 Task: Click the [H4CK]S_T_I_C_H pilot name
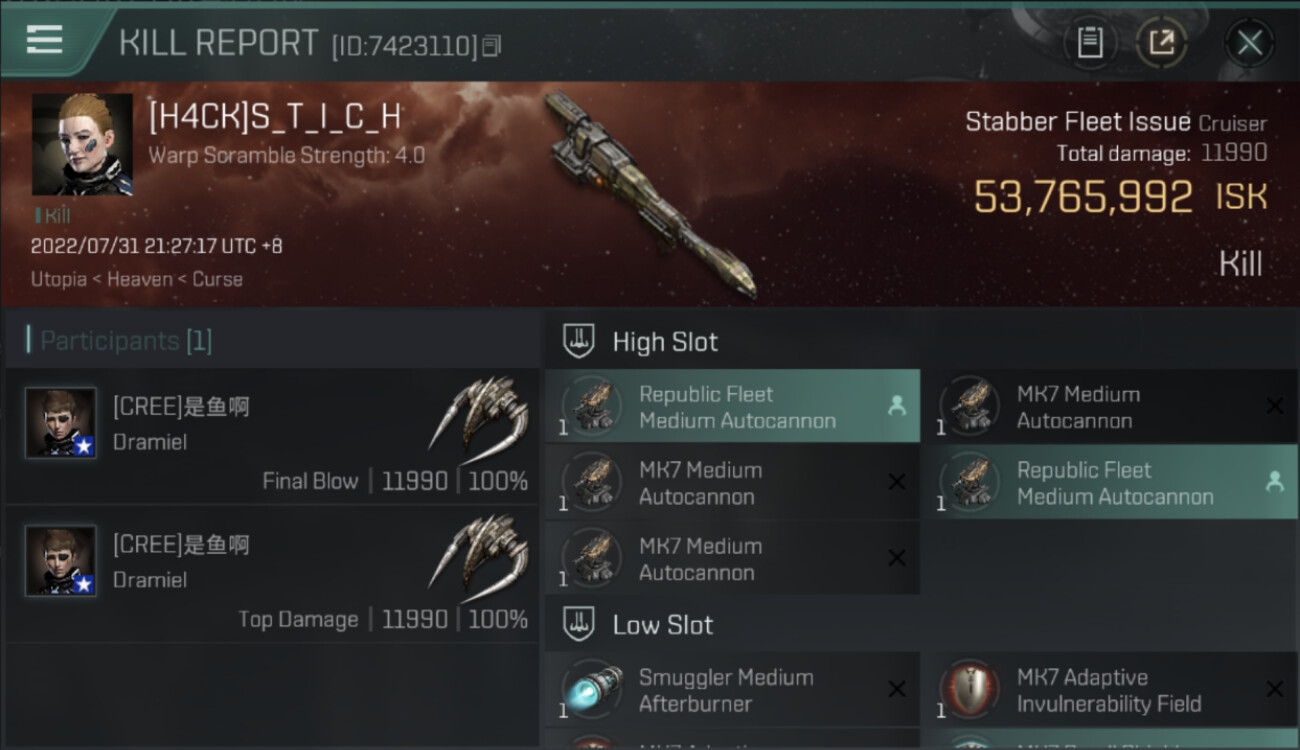click(275, 117)
